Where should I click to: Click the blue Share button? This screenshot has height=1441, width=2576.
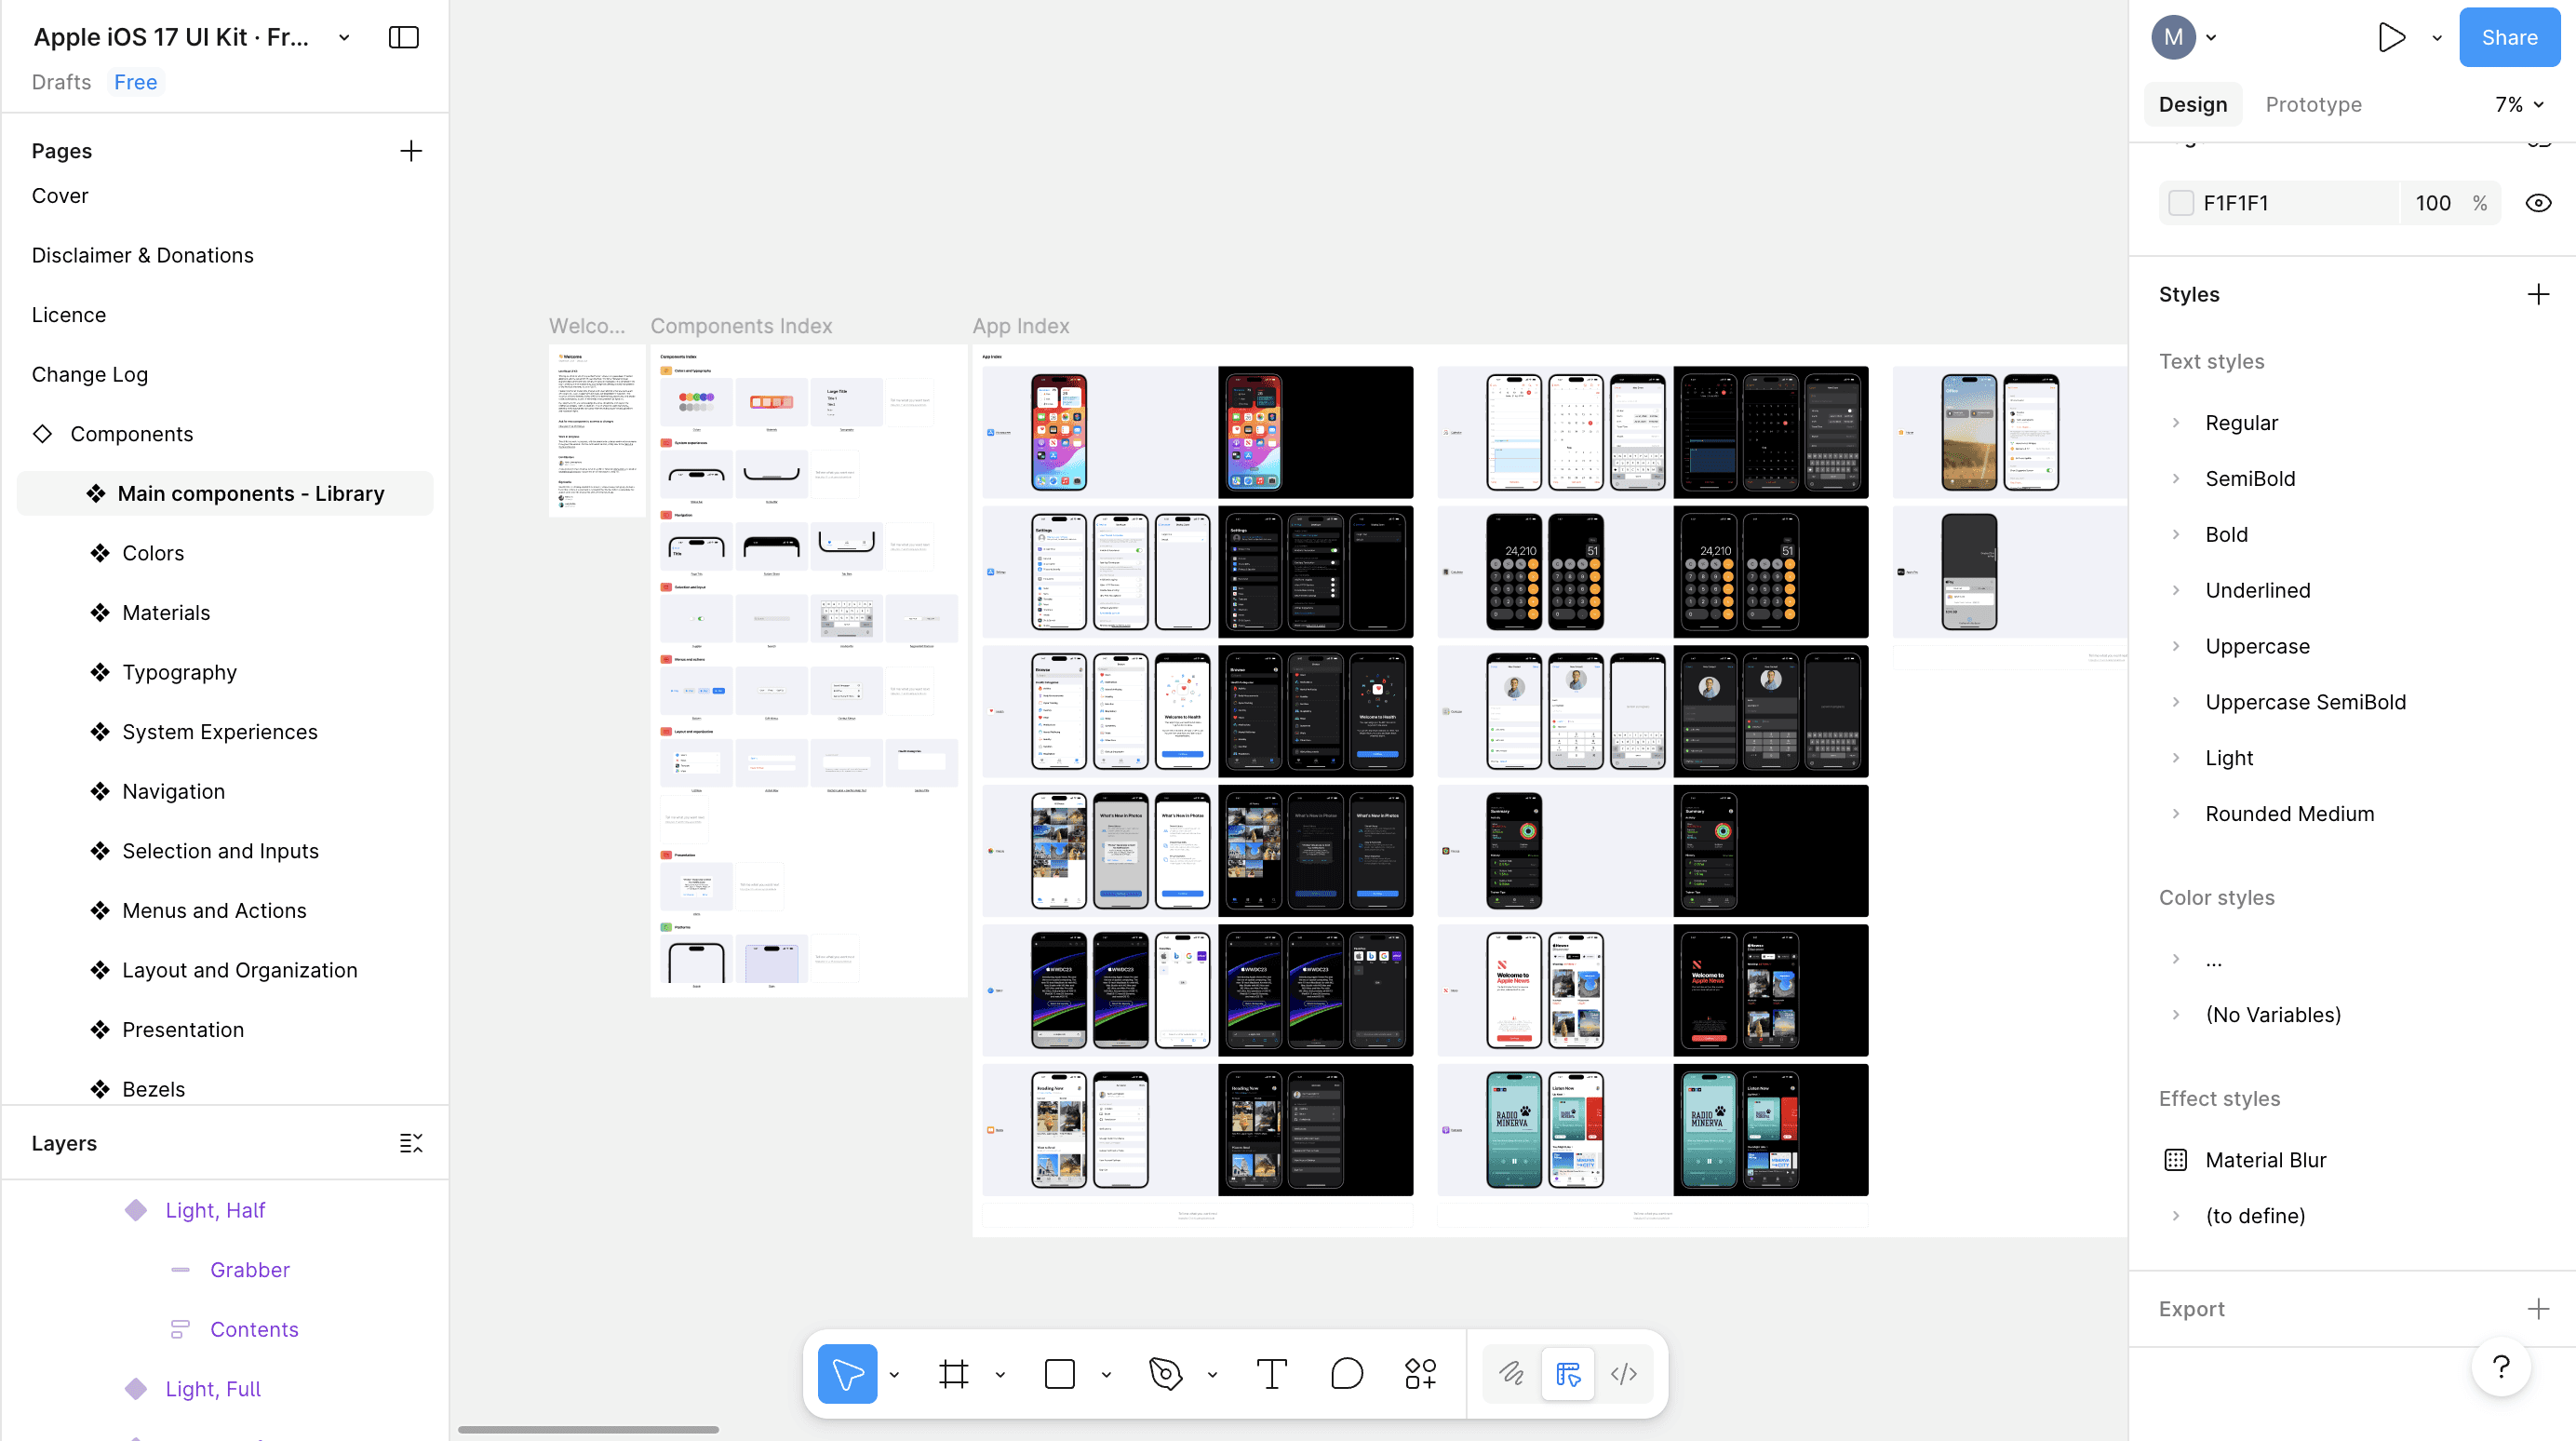pyautogui.click(x=2509, y=37)
